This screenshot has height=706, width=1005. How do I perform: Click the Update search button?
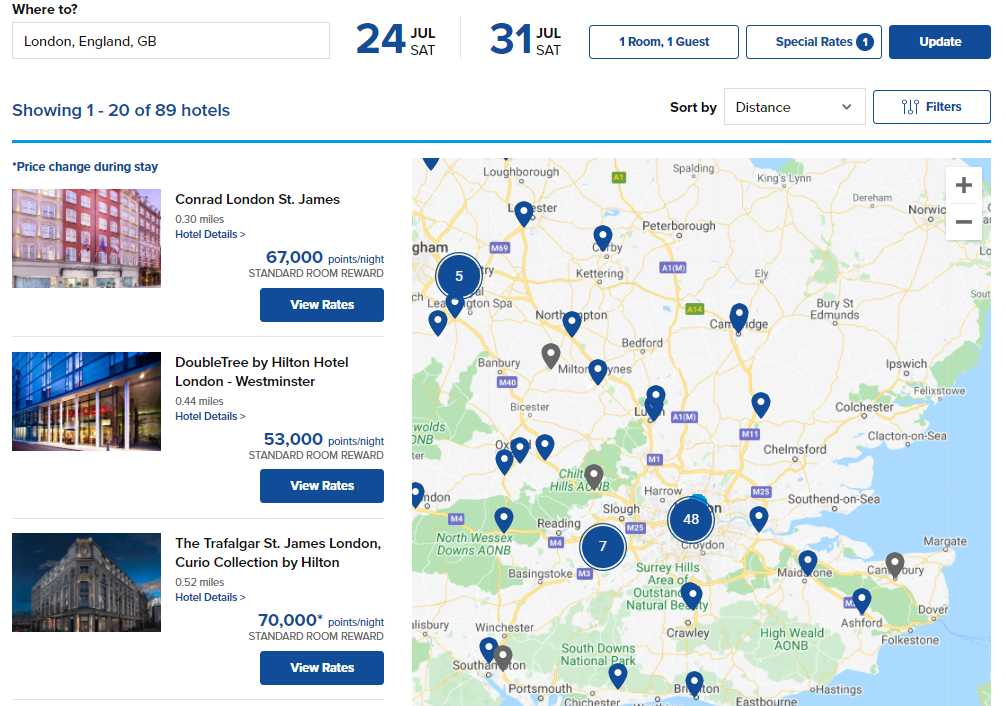(940, 42)
